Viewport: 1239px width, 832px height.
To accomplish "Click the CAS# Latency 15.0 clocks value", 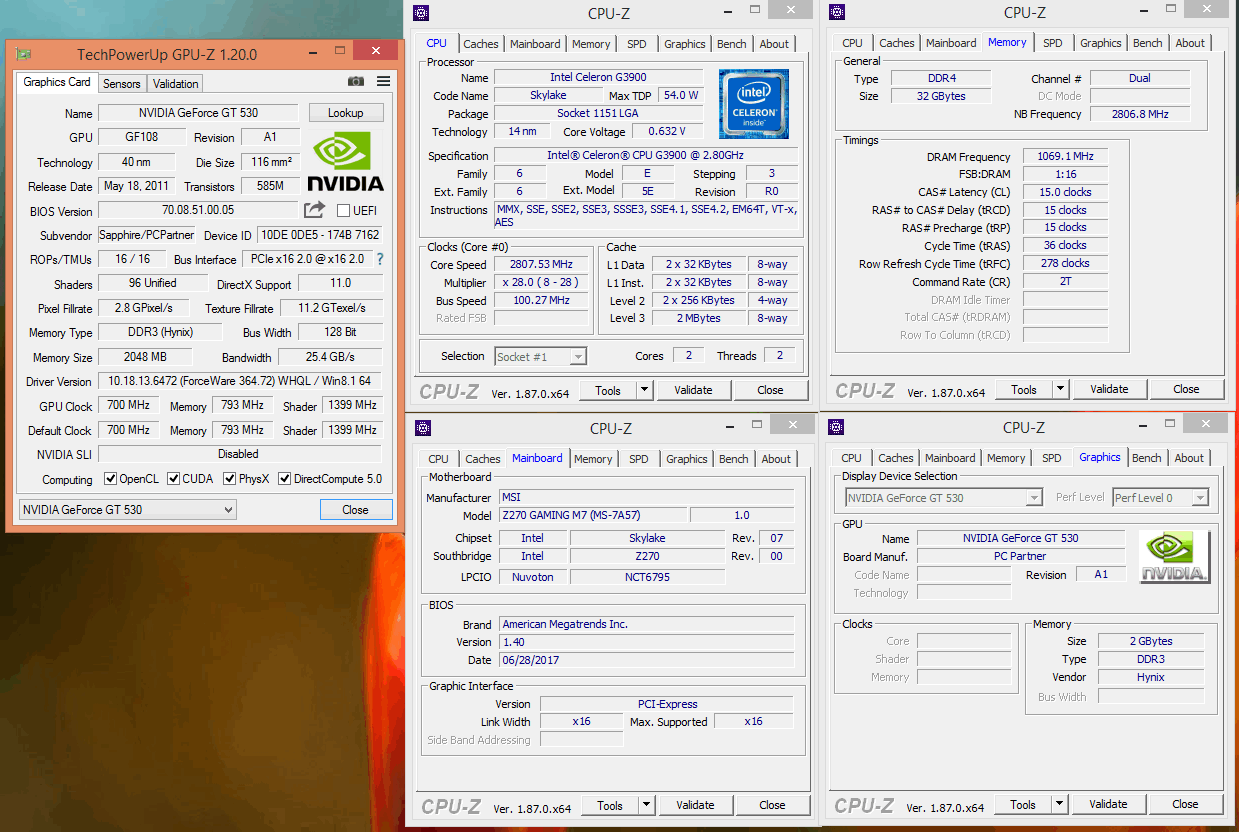I will (1065, 192).
